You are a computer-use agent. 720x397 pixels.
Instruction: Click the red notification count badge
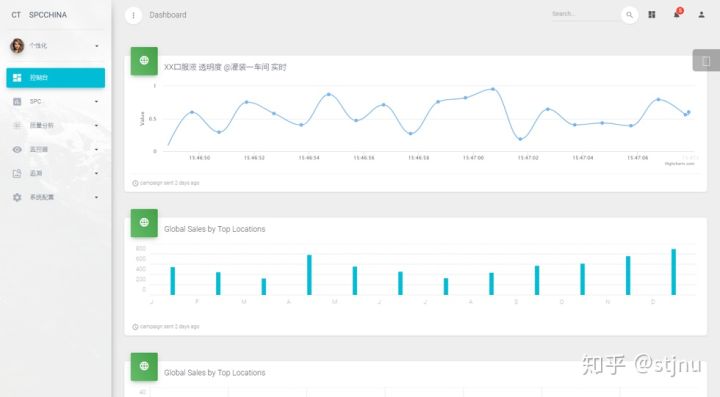(x=680, y=11)
